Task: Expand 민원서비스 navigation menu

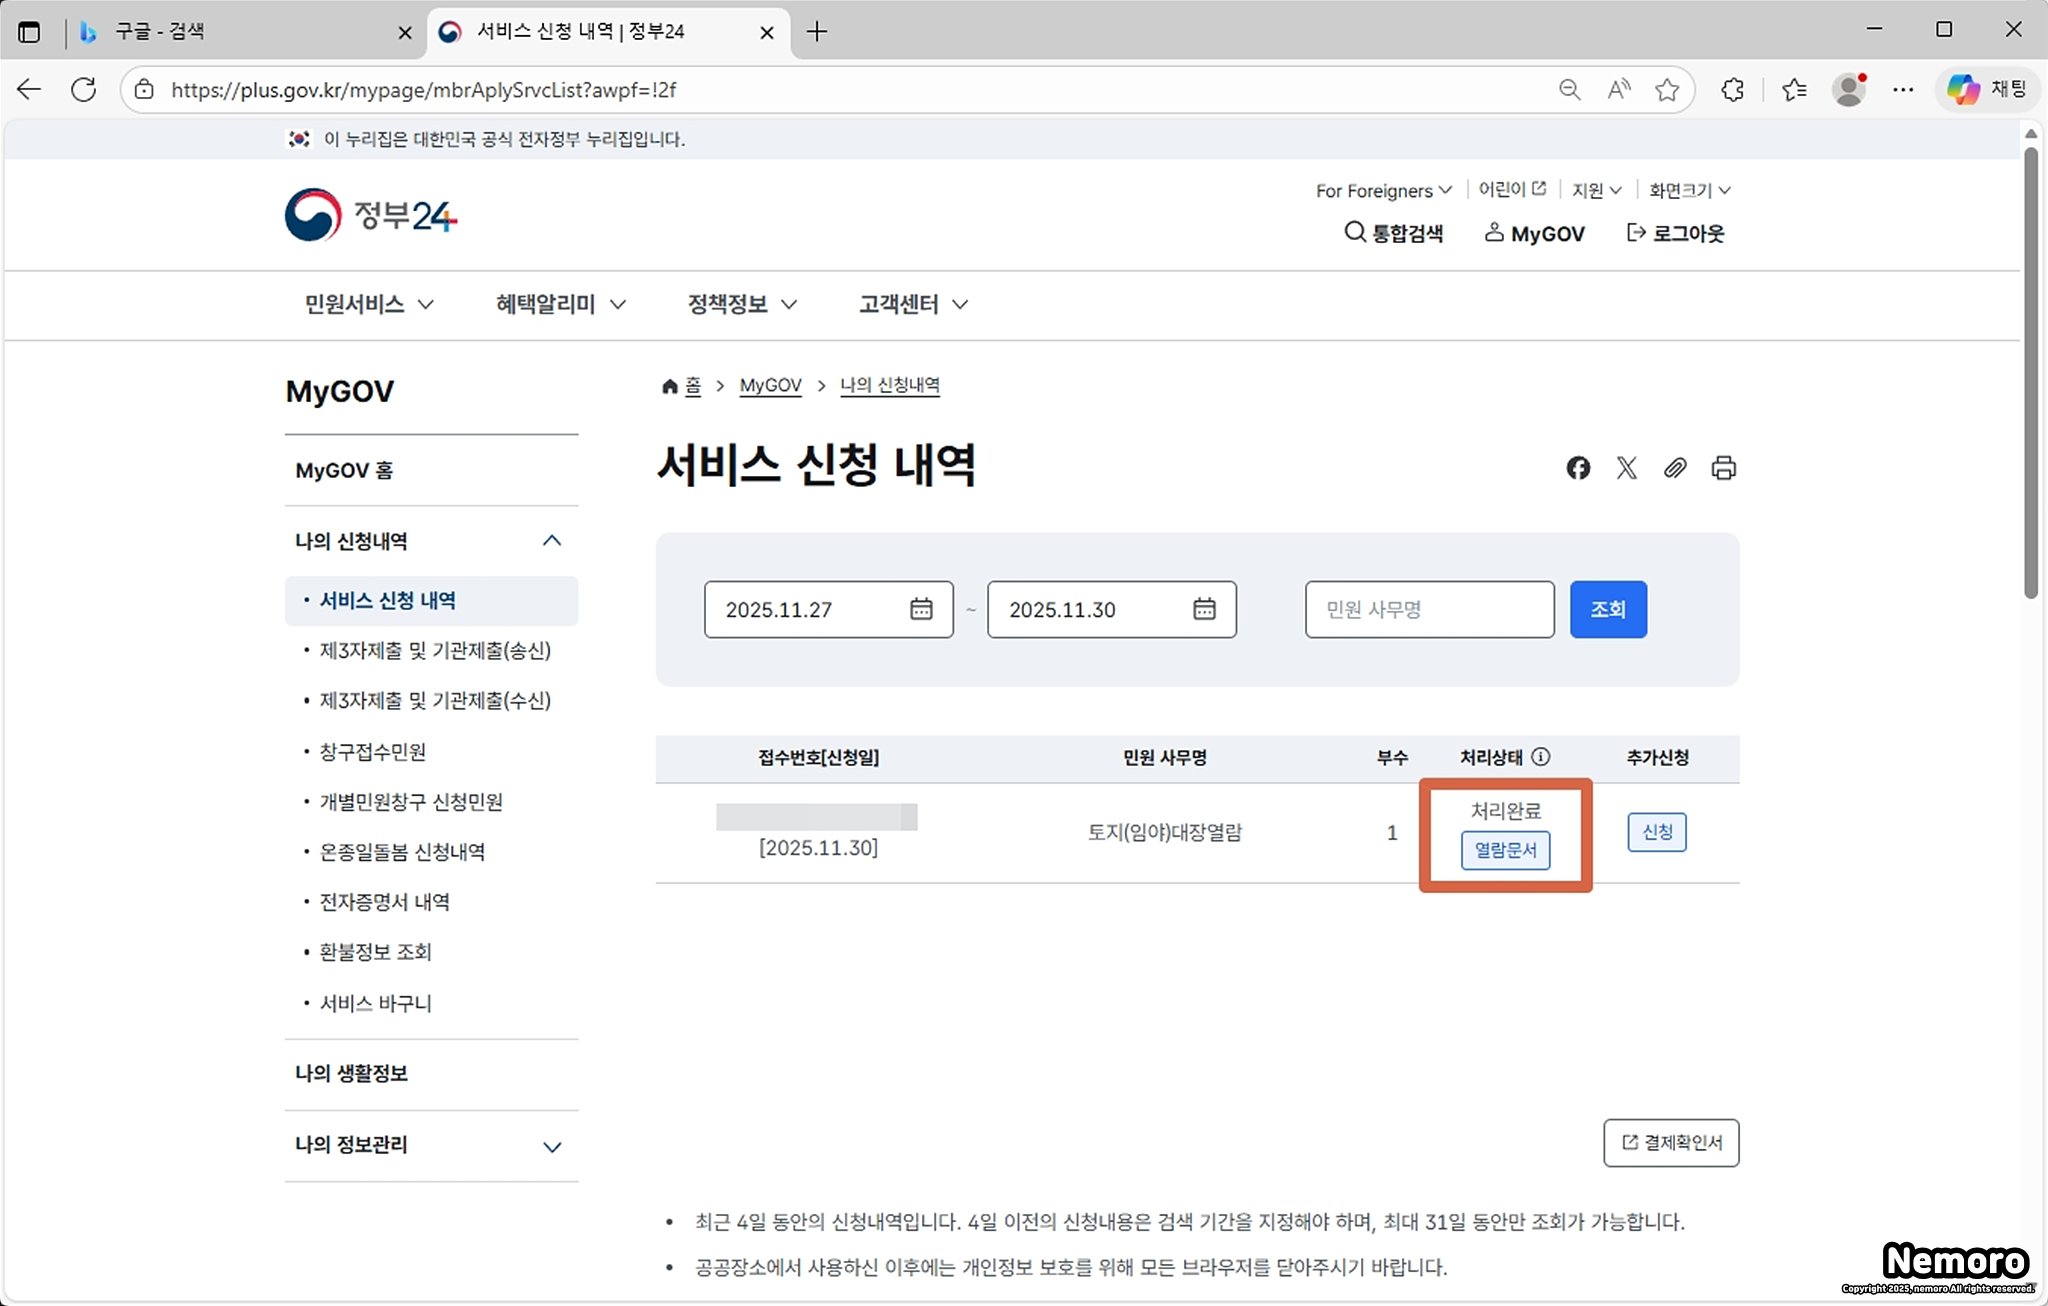Action: 369,304
